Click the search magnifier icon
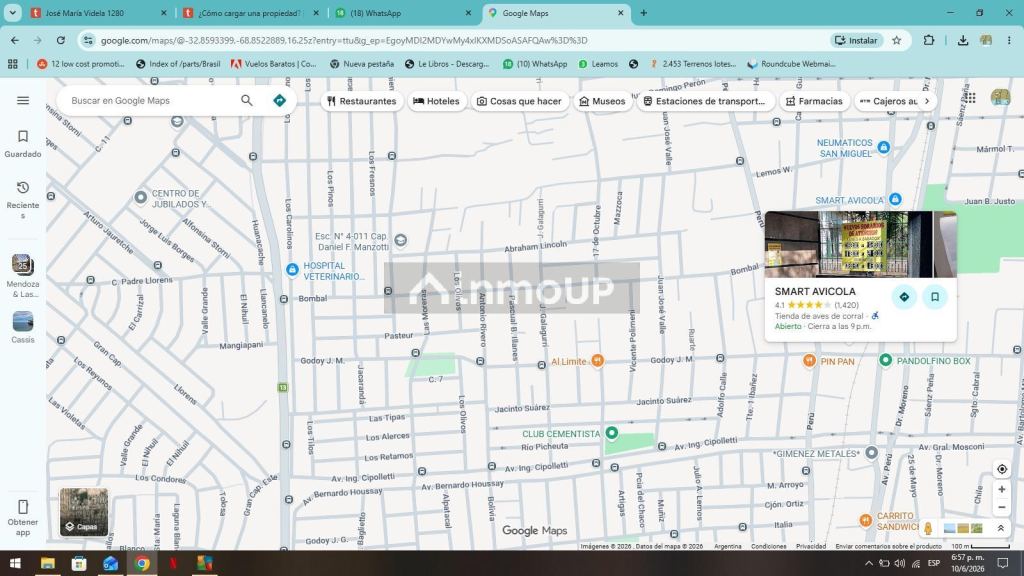The image size is (1024, 576). (x=246, y=101)
